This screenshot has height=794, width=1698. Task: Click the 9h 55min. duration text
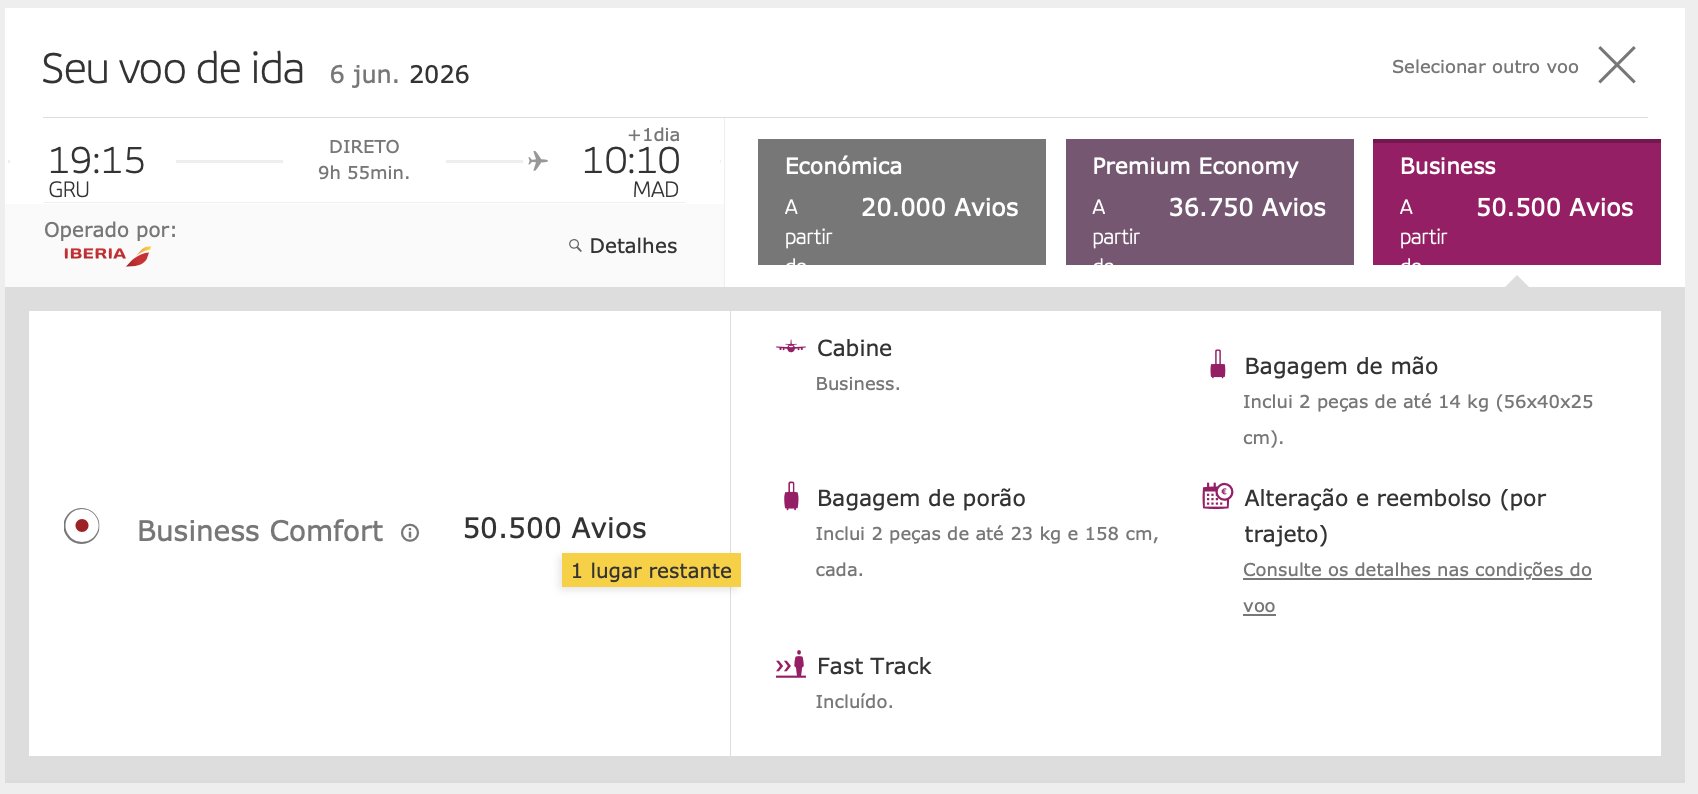coord(364,173)
